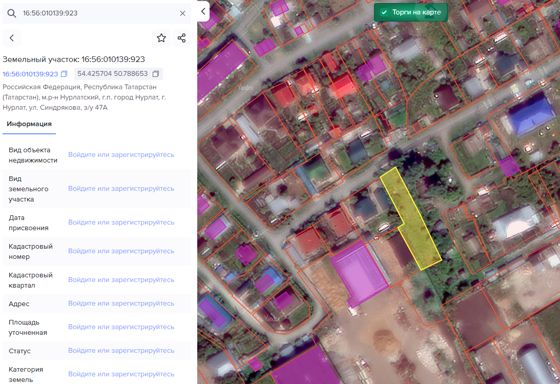Select the yellow highlighted parcel on map
This screenshot has height=384, width=560.
pyautogui.click(x=411, y=218)
